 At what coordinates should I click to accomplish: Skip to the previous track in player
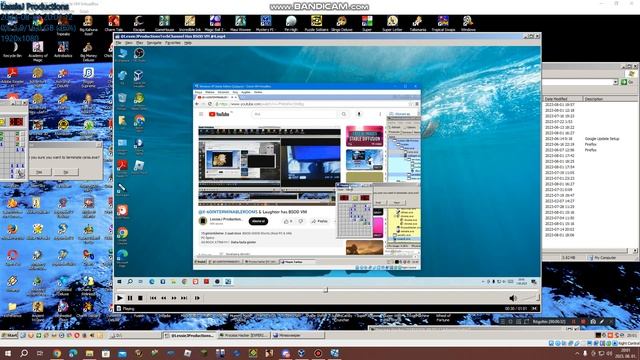click(153, 298)
